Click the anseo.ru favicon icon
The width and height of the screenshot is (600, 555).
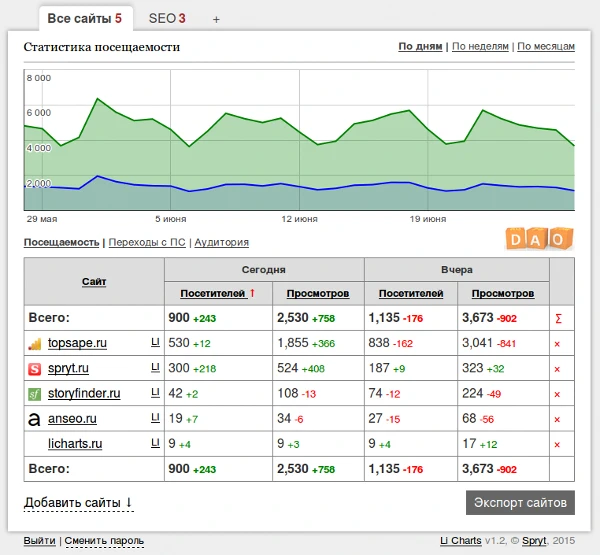coord(34,419)
